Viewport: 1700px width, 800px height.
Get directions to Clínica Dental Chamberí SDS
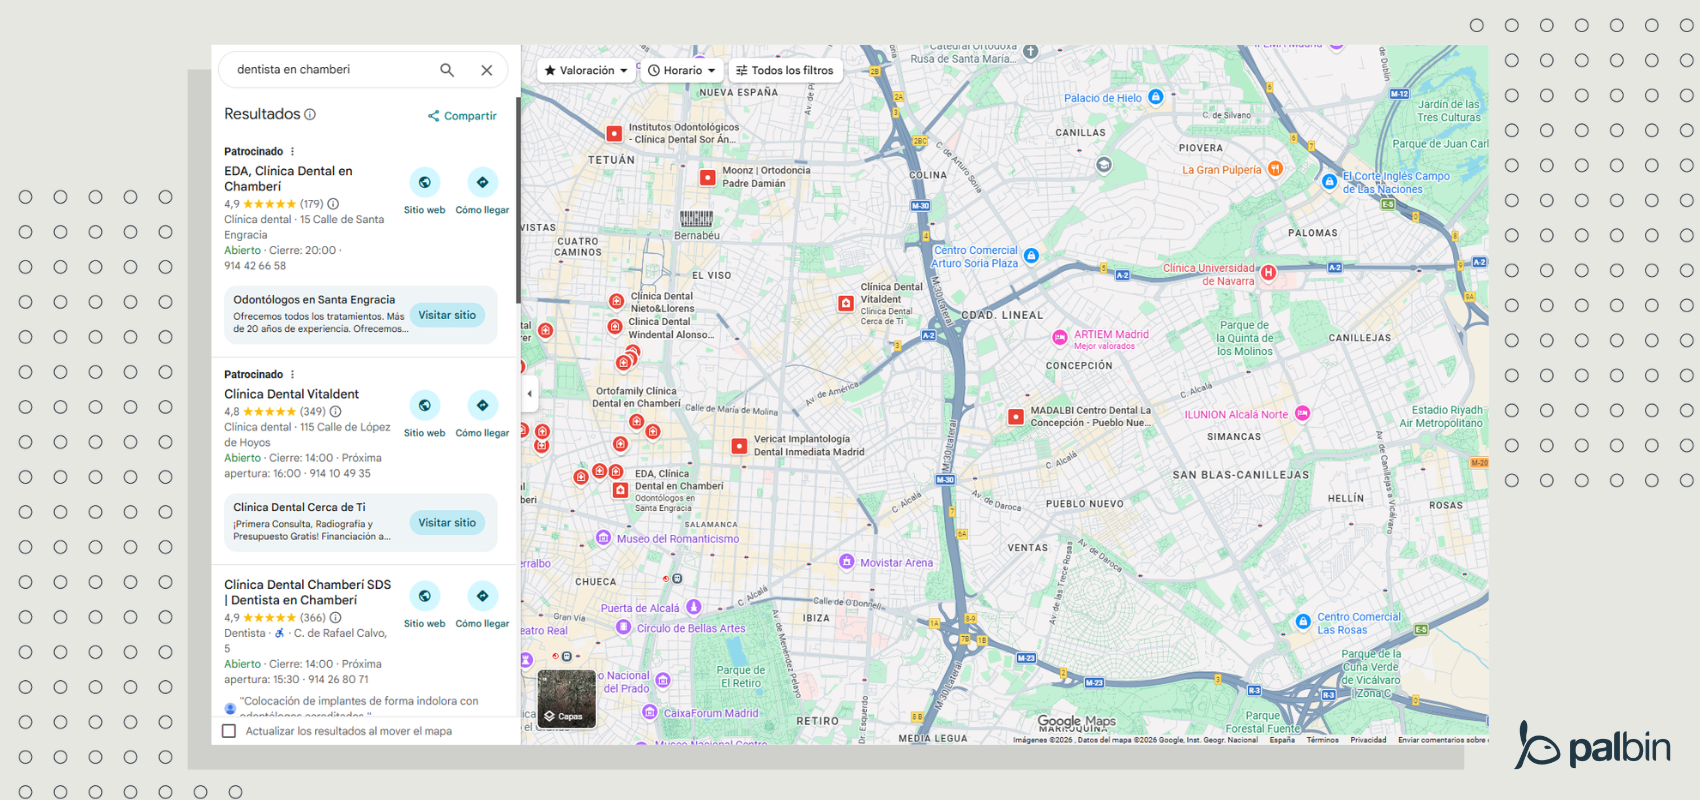482,596
